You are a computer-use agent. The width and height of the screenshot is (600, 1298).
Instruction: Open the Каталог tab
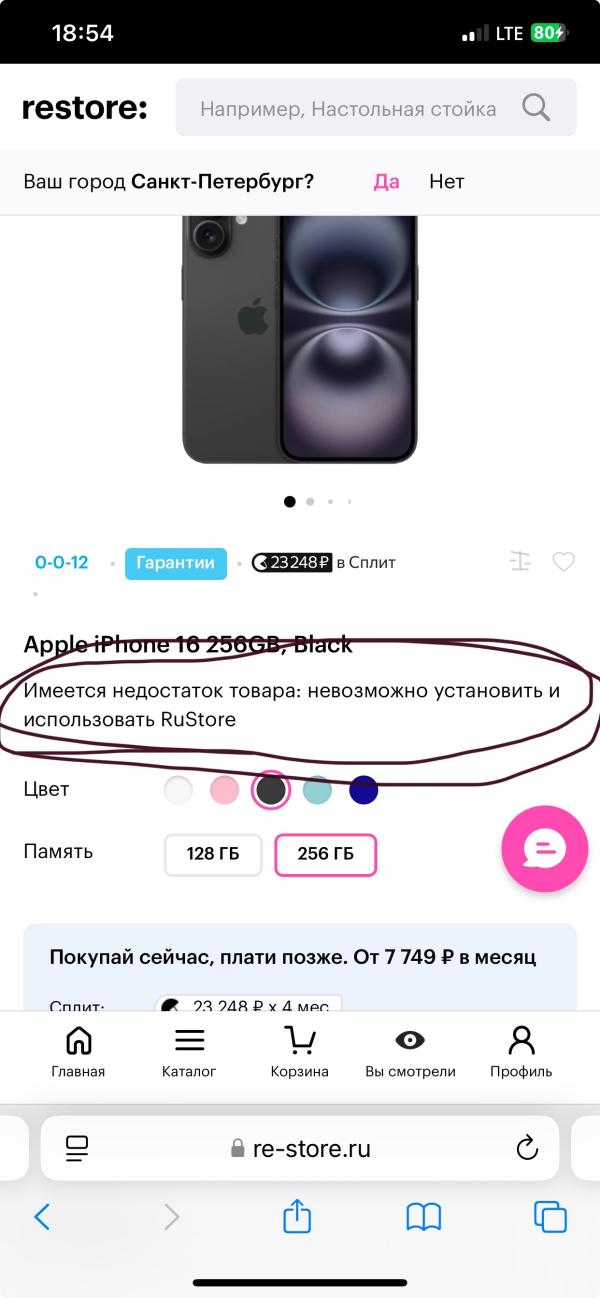pos(189,1052)
